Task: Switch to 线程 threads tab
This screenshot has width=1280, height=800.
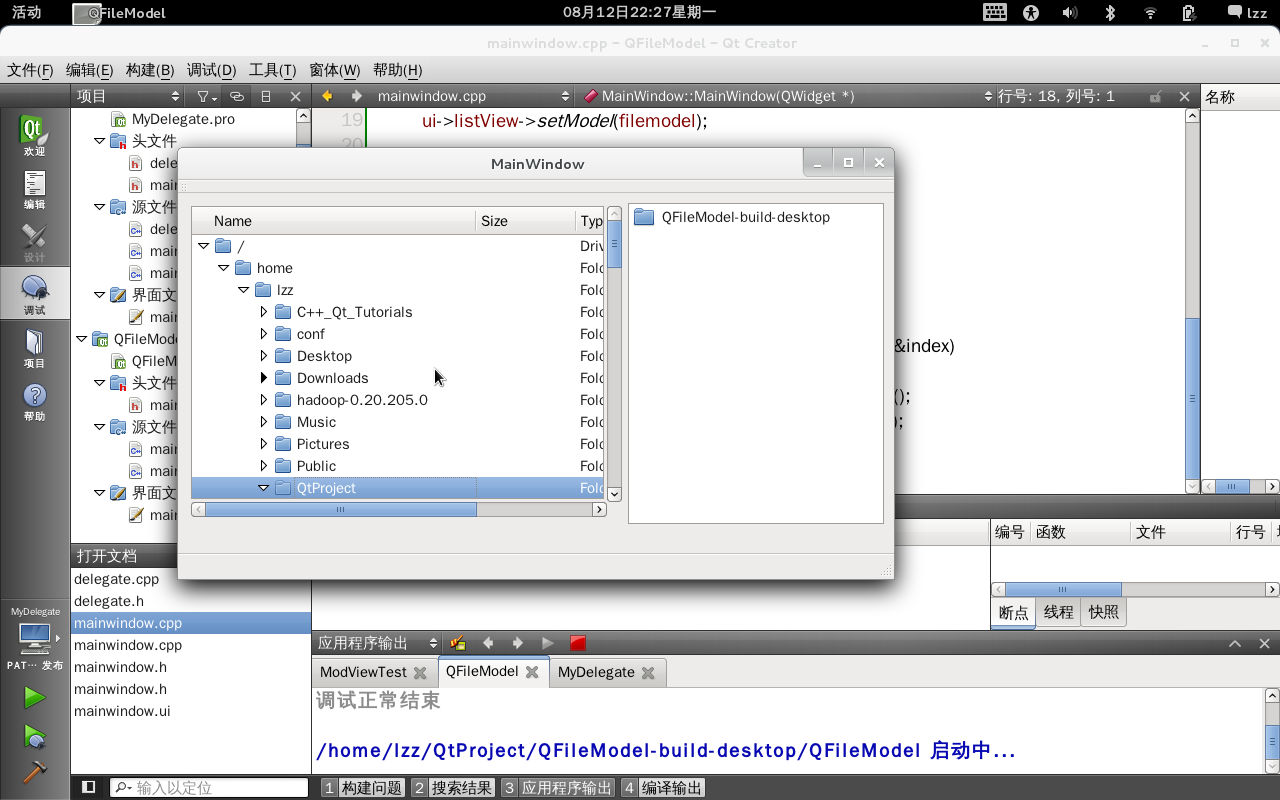Action: click(x=1059, y=612)
